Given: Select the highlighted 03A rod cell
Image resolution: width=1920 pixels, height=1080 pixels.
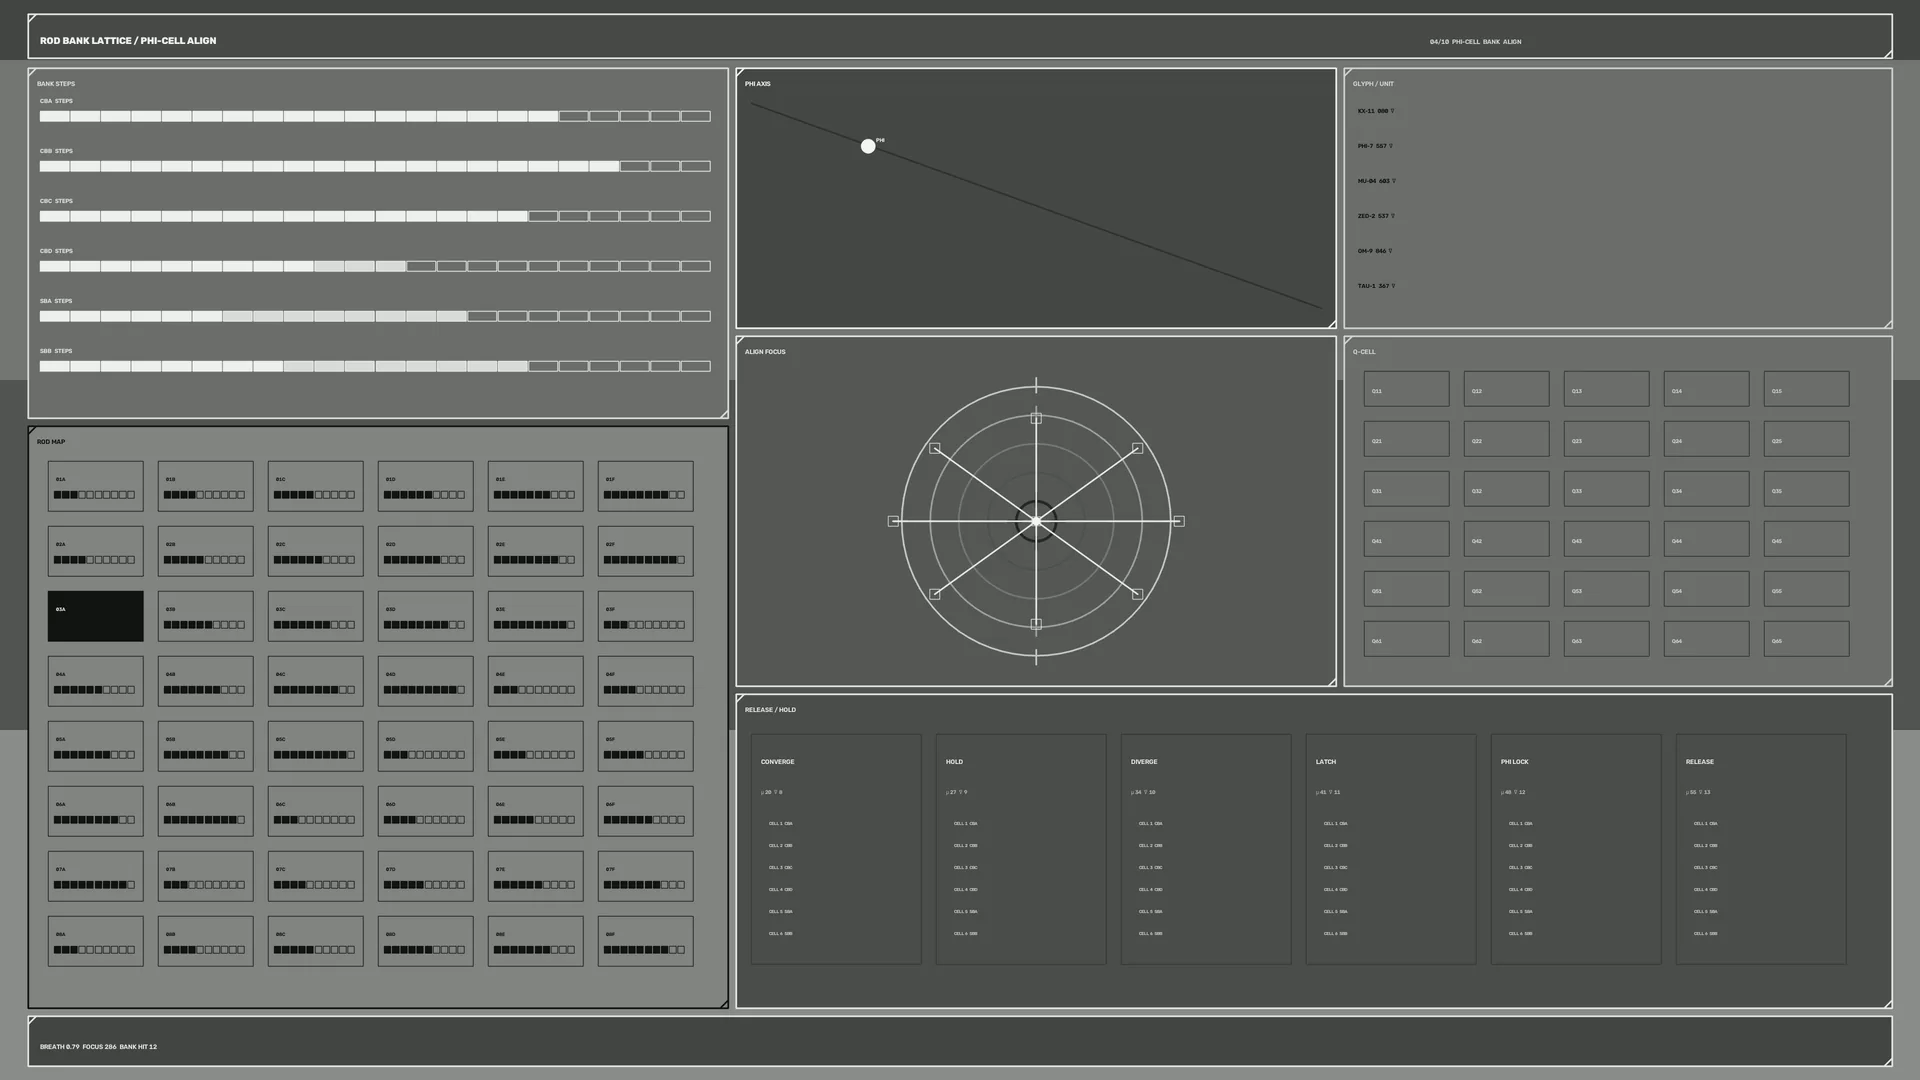Looking at the screenshot, I should click(95, 616).
